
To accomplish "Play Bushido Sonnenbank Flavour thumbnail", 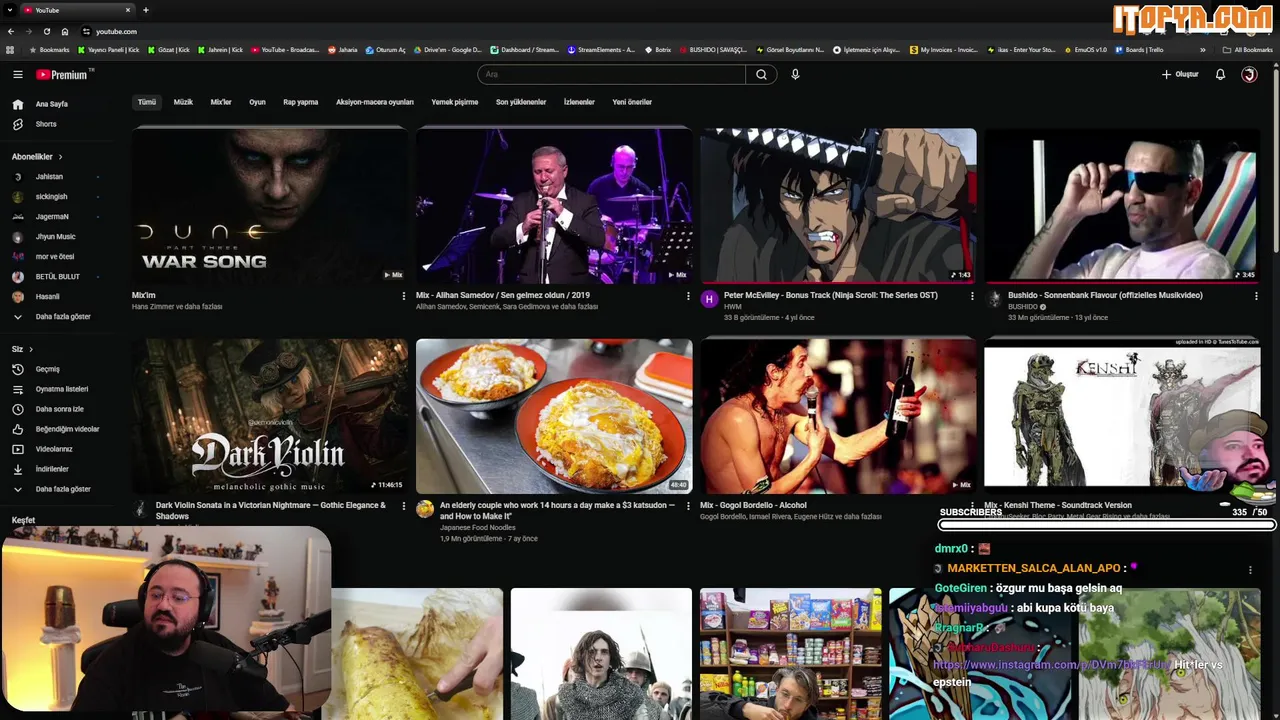I will click(1122, 205).
